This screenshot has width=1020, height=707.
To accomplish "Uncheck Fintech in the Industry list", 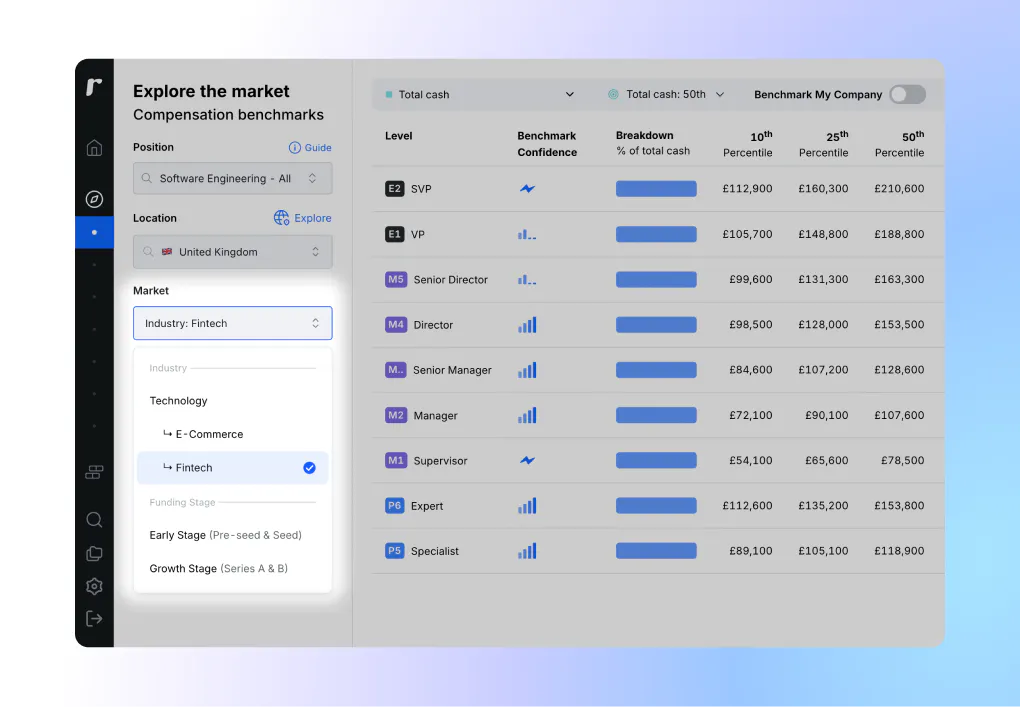I will (x=310, y=467).
